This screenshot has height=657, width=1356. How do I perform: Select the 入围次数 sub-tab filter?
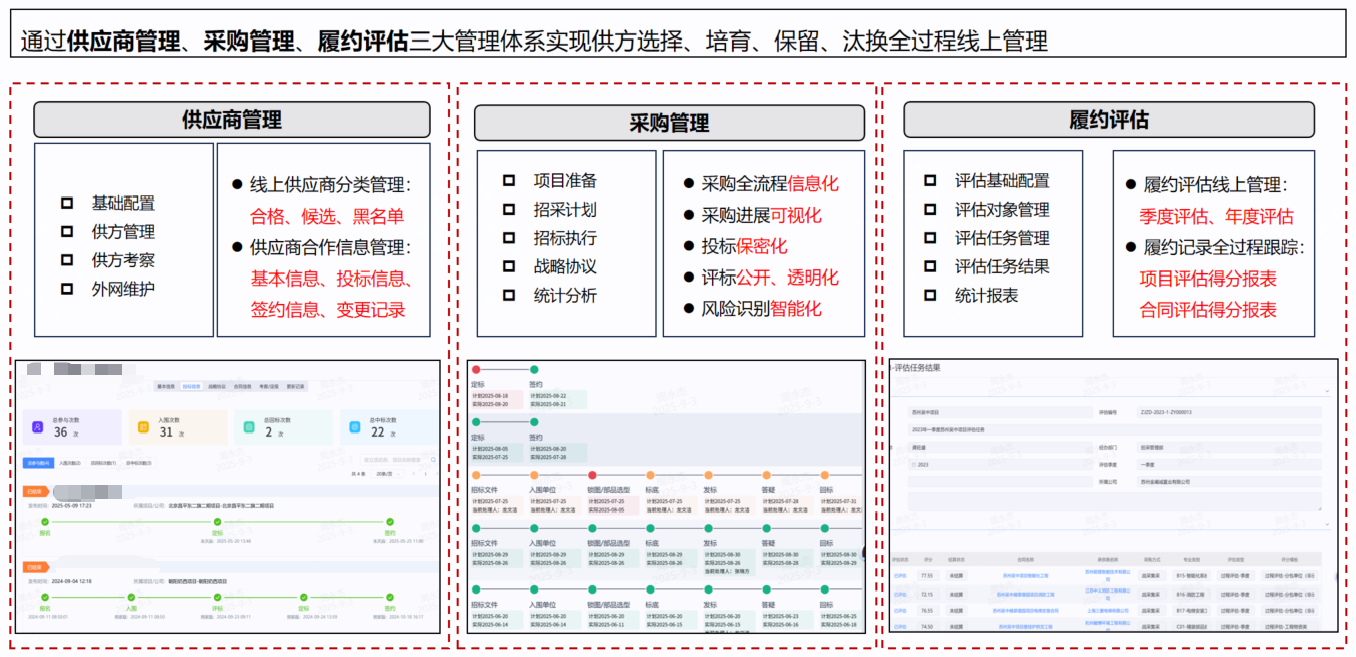click(x=70, y=463)
